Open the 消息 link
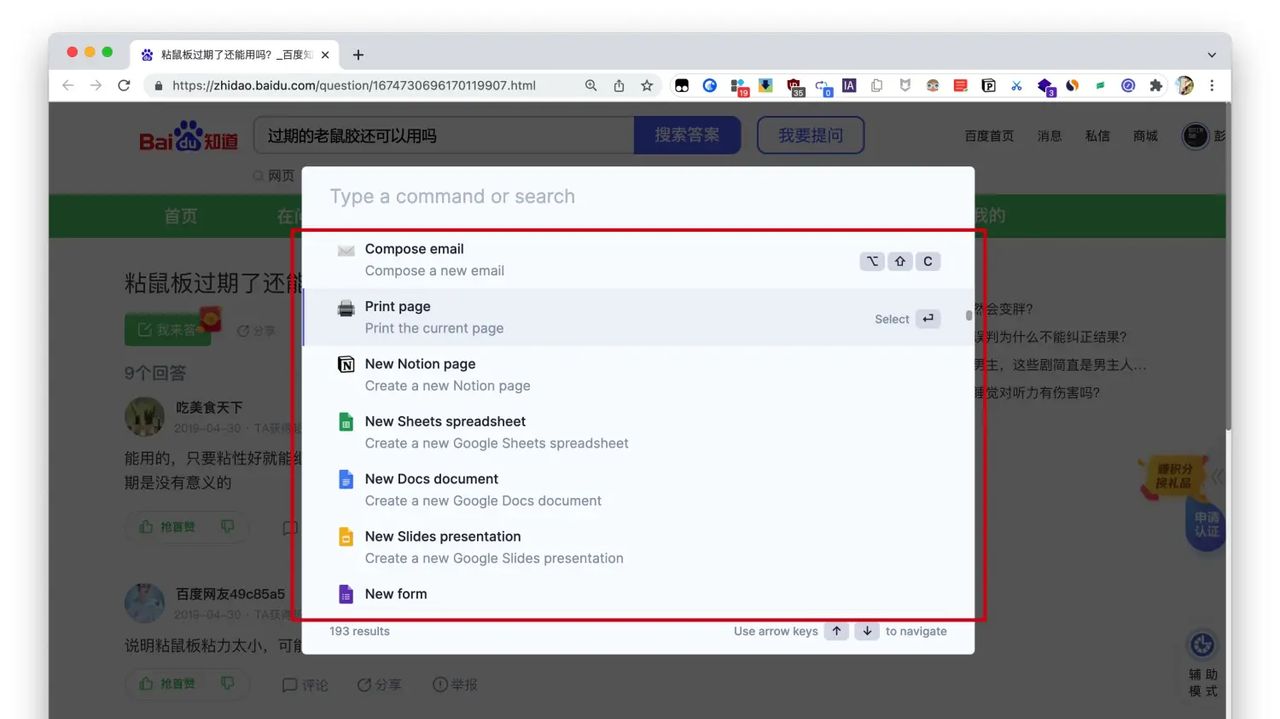This screenshot has width=1280, height=719. pos(1050,136)
